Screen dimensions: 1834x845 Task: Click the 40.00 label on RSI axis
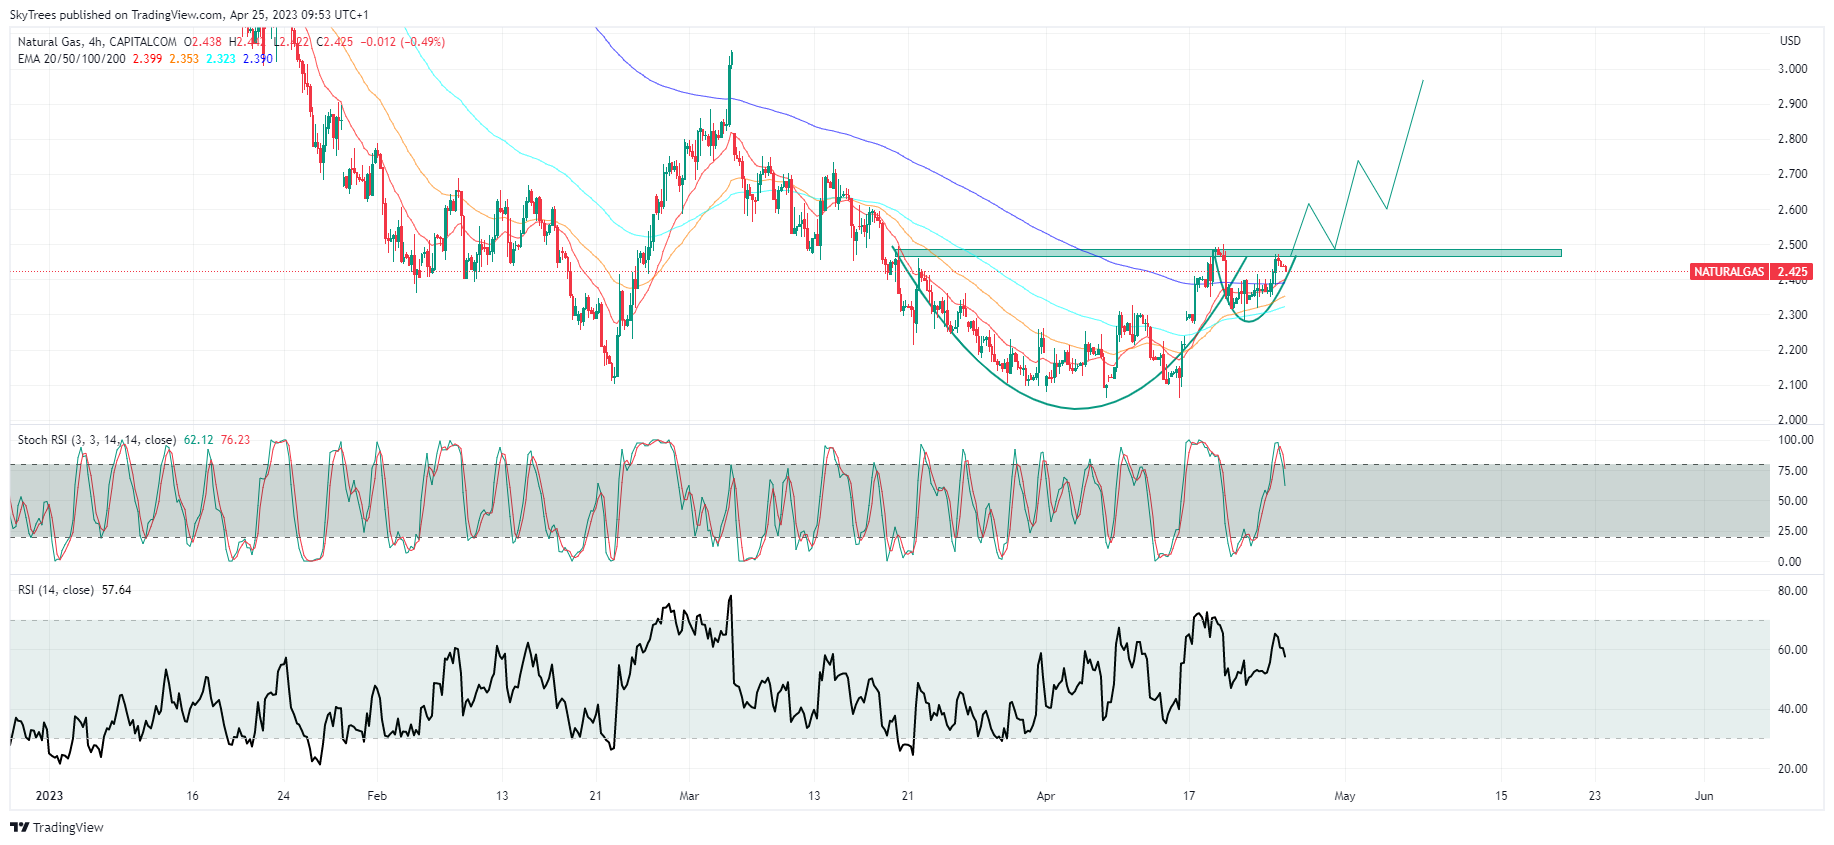[1792, 709]
